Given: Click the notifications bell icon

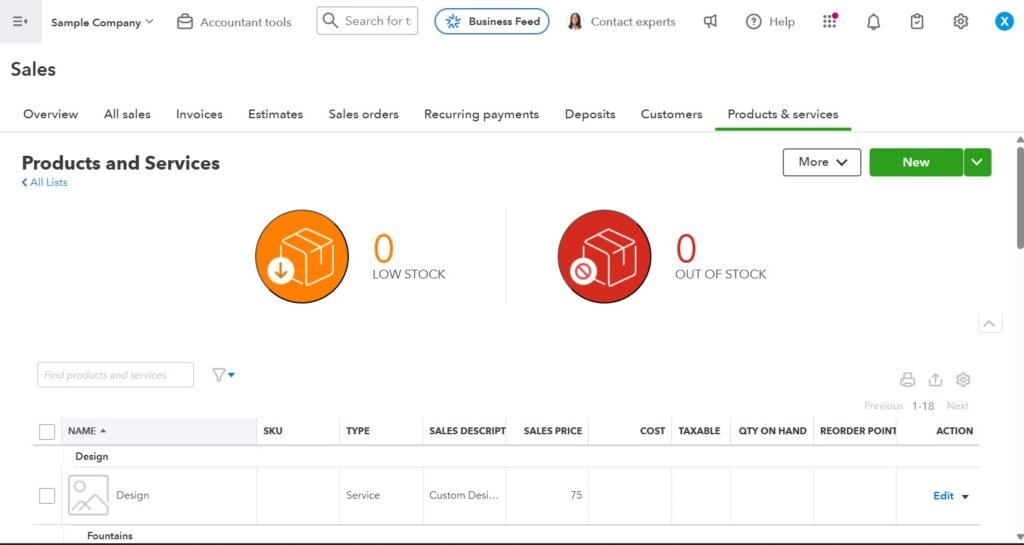Looking at the screenshot, I should (x=873, y=21).
